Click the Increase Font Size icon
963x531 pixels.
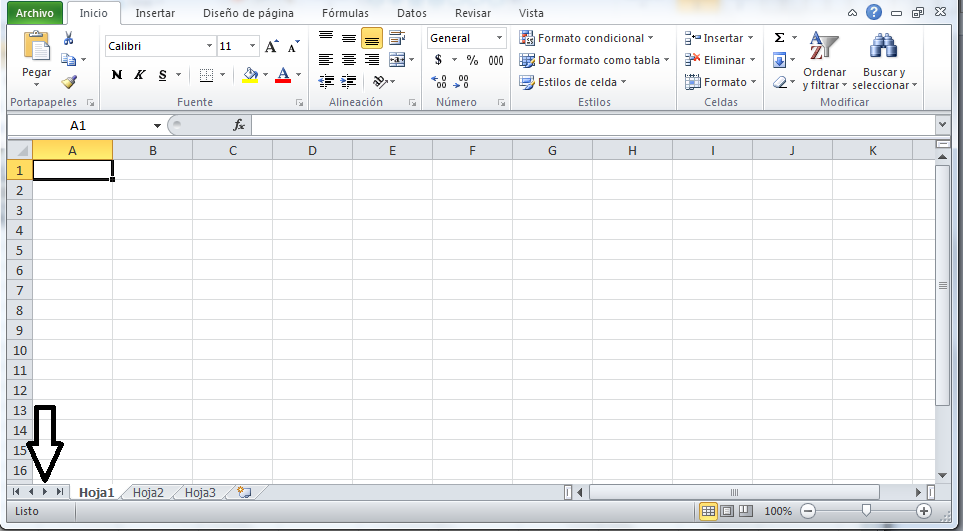tap(272, 47)
